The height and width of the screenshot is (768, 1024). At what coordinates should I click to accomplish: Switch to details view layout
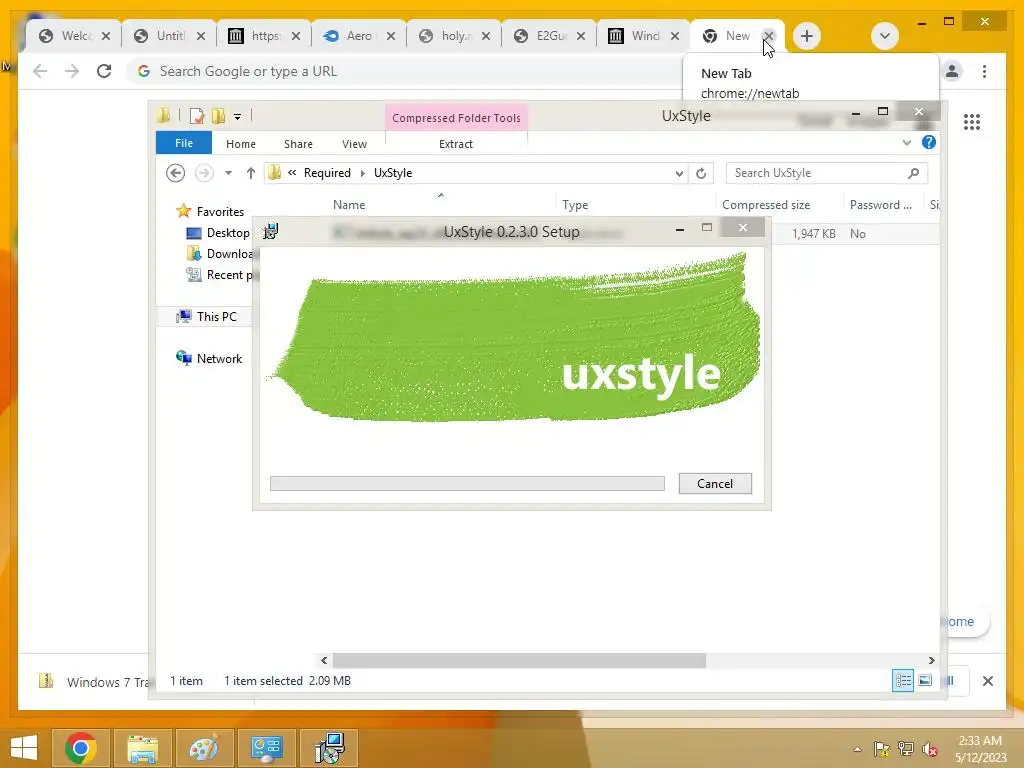tap(903, 680)
